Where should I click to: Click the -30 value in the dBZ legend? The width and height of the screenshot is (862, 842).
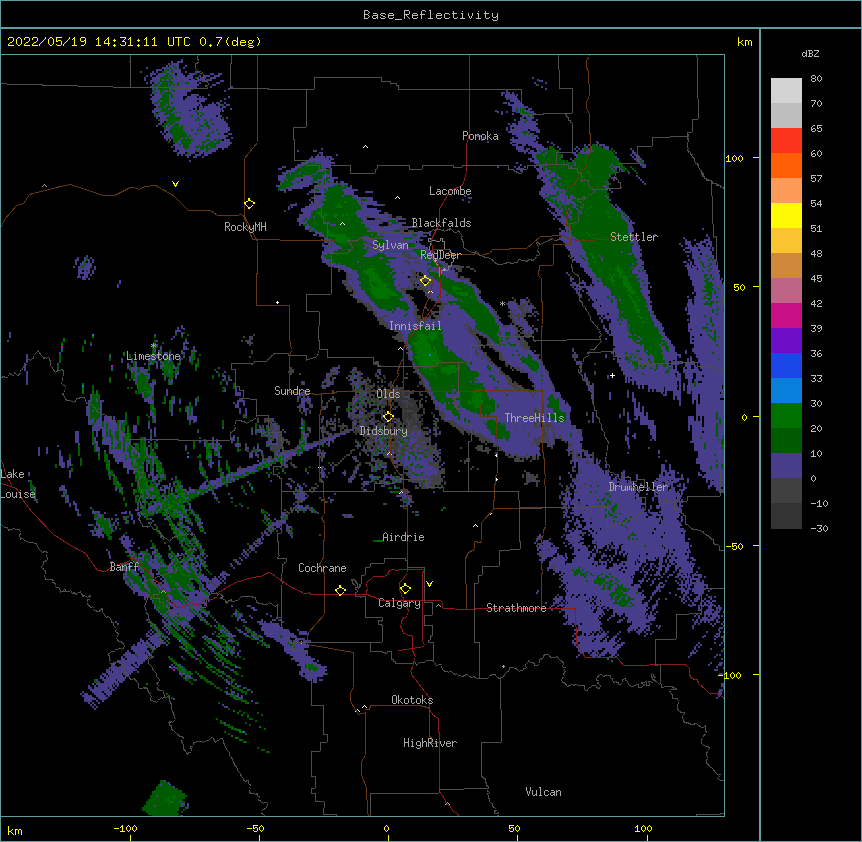pos(819,528)
